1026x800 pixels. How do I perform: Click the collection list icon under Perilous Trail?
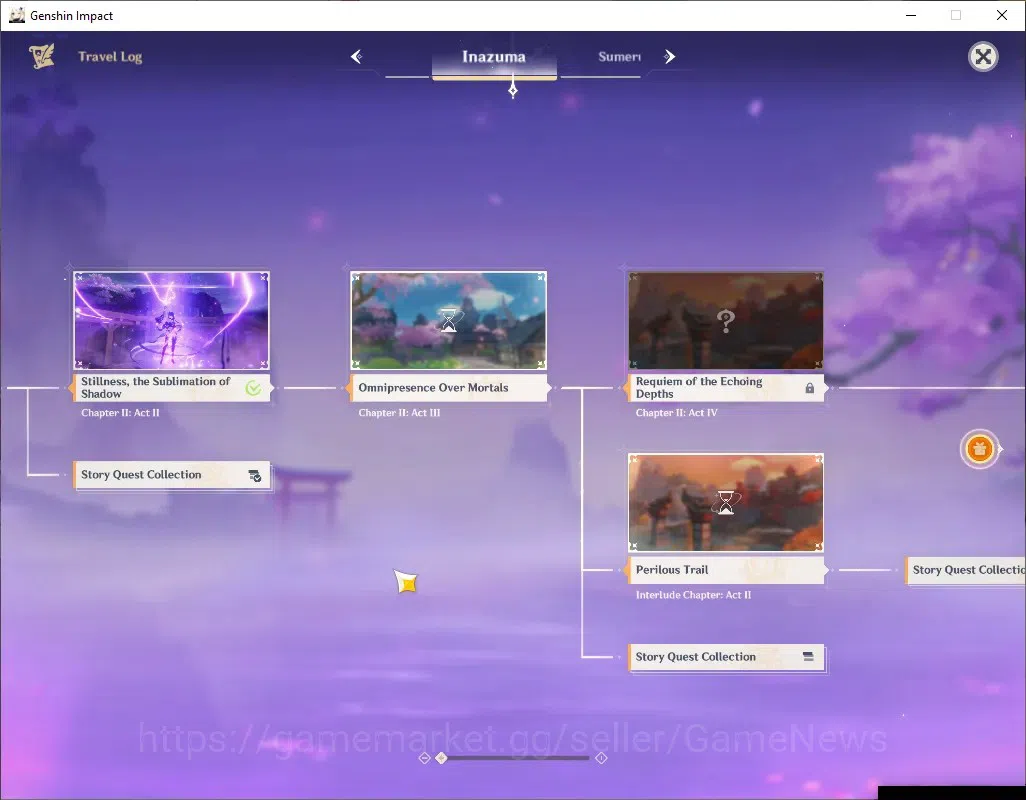pos(808,656)
